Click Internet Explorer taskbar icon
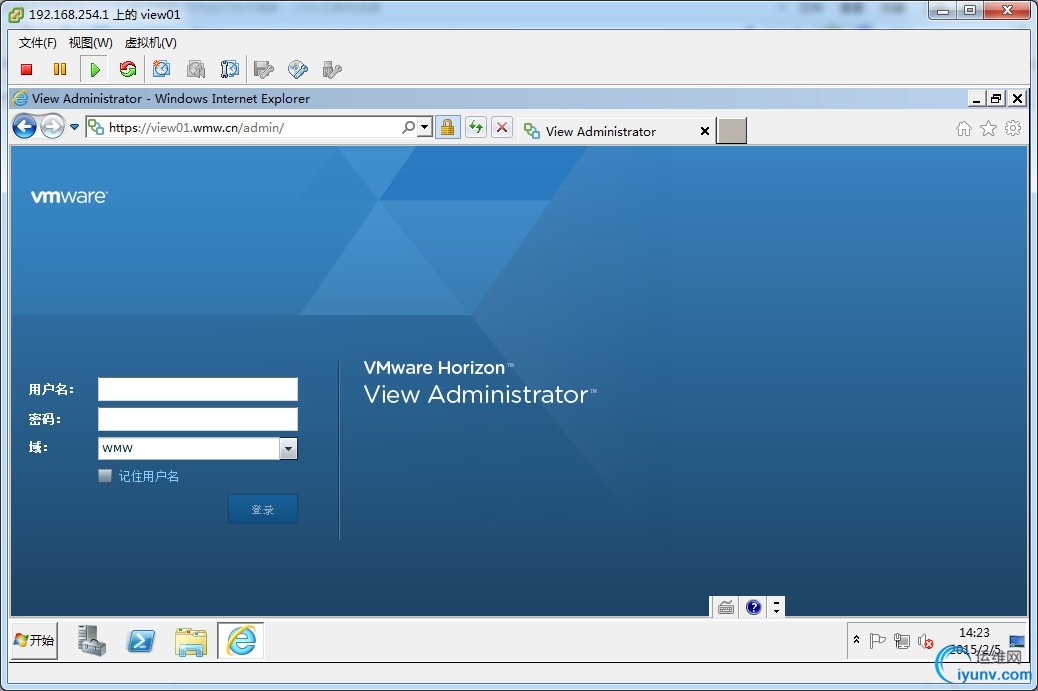This screenshot has width=1038, height=691. (x=241, y=641)
